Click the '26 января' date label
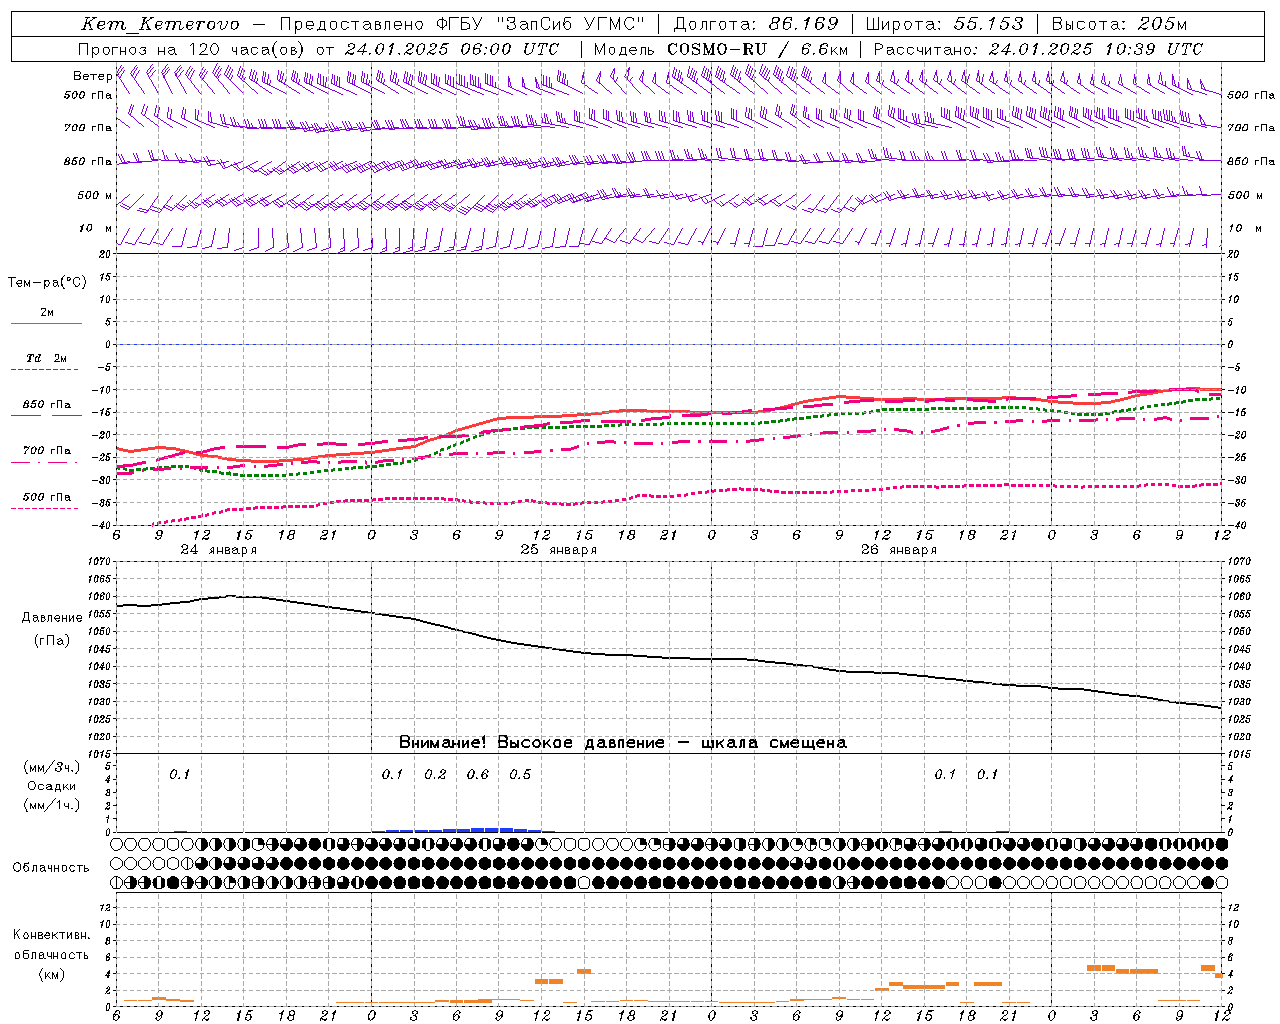This screenshot has width=1280, height=1024. pyautogui.click(x=898, y=550)
